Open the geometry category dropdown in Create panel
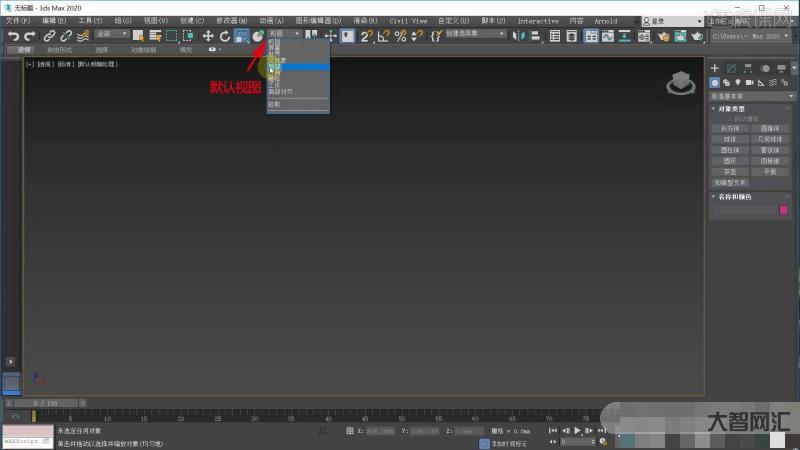 (752, 96)
